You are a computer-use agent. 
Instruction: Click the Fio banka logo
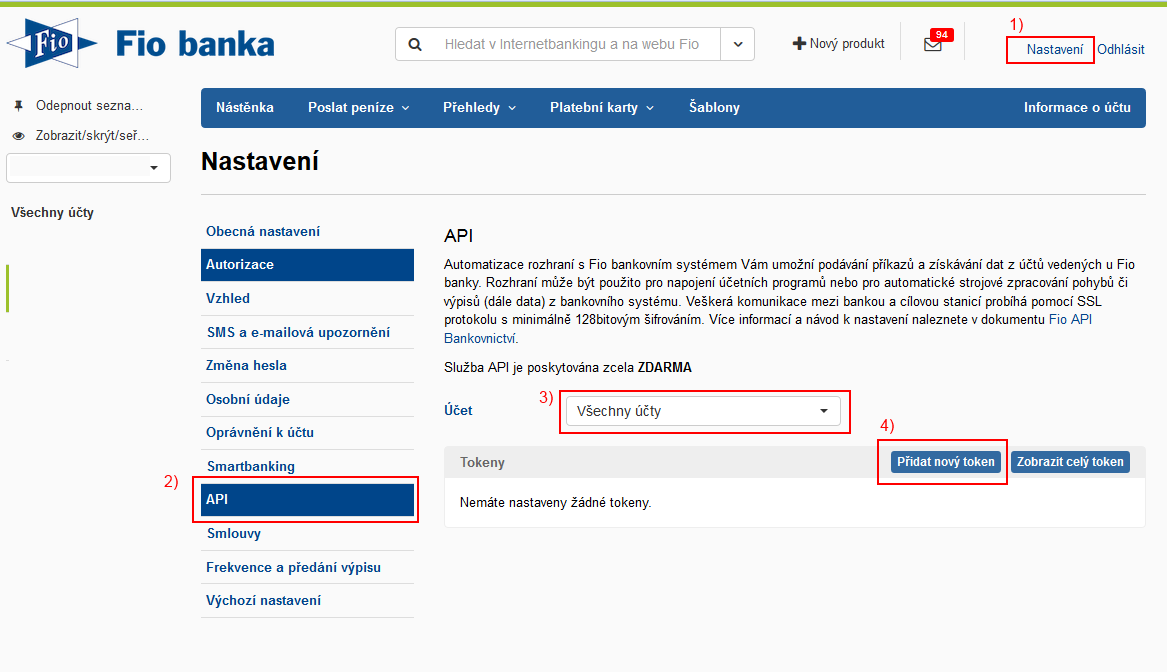point(141,43)
